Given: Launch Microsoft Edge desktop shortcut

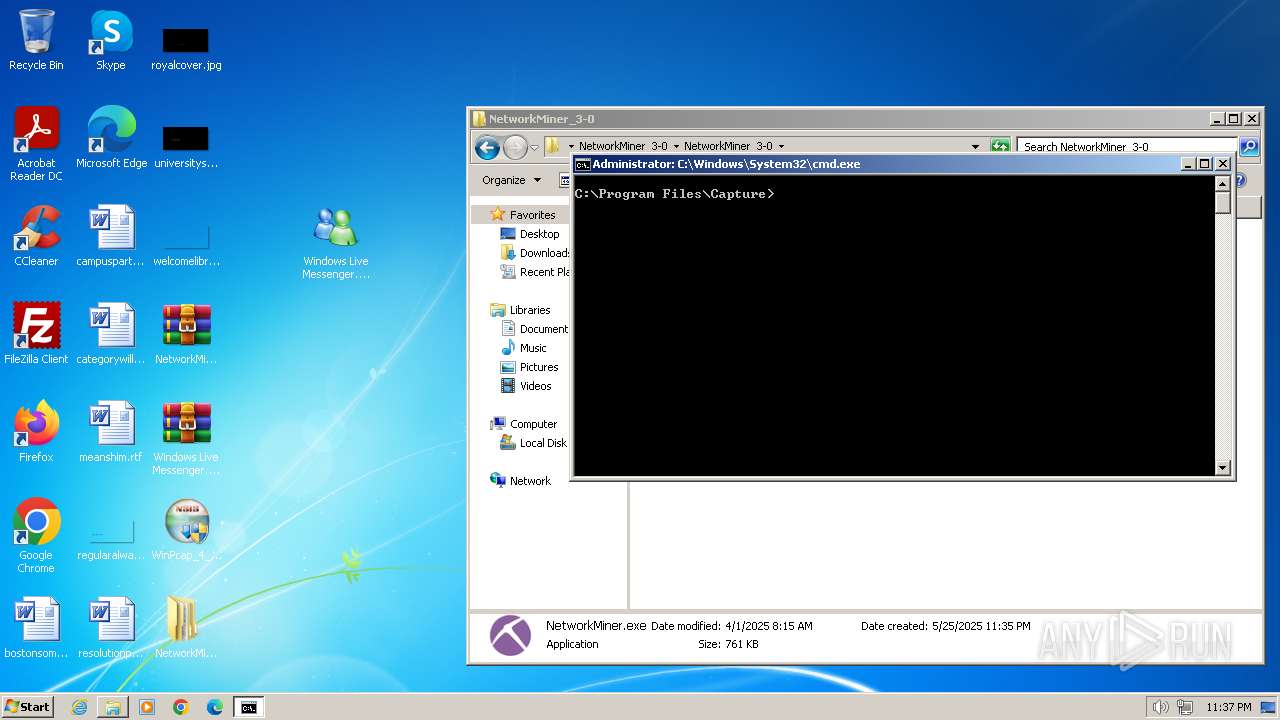Looking at the screenshot, I should [x=111, y=138].
